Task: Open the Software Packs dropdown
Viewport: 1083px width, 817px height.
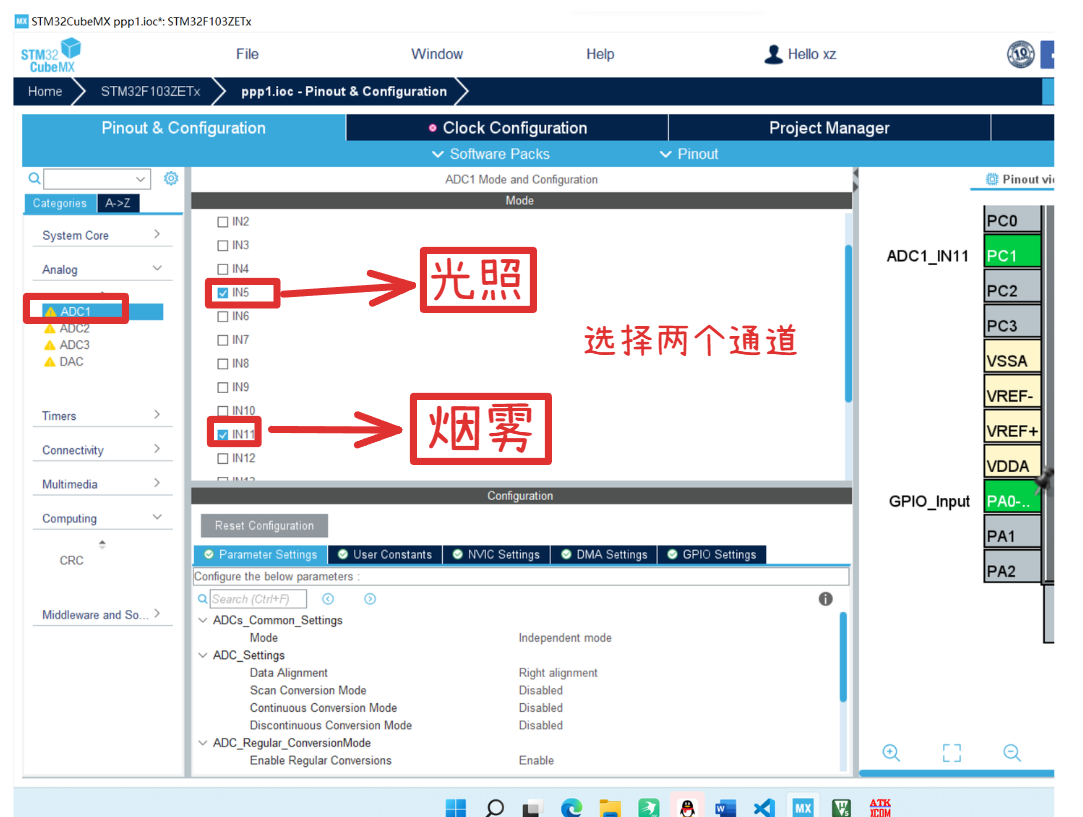Action: (x=490, y=154)
